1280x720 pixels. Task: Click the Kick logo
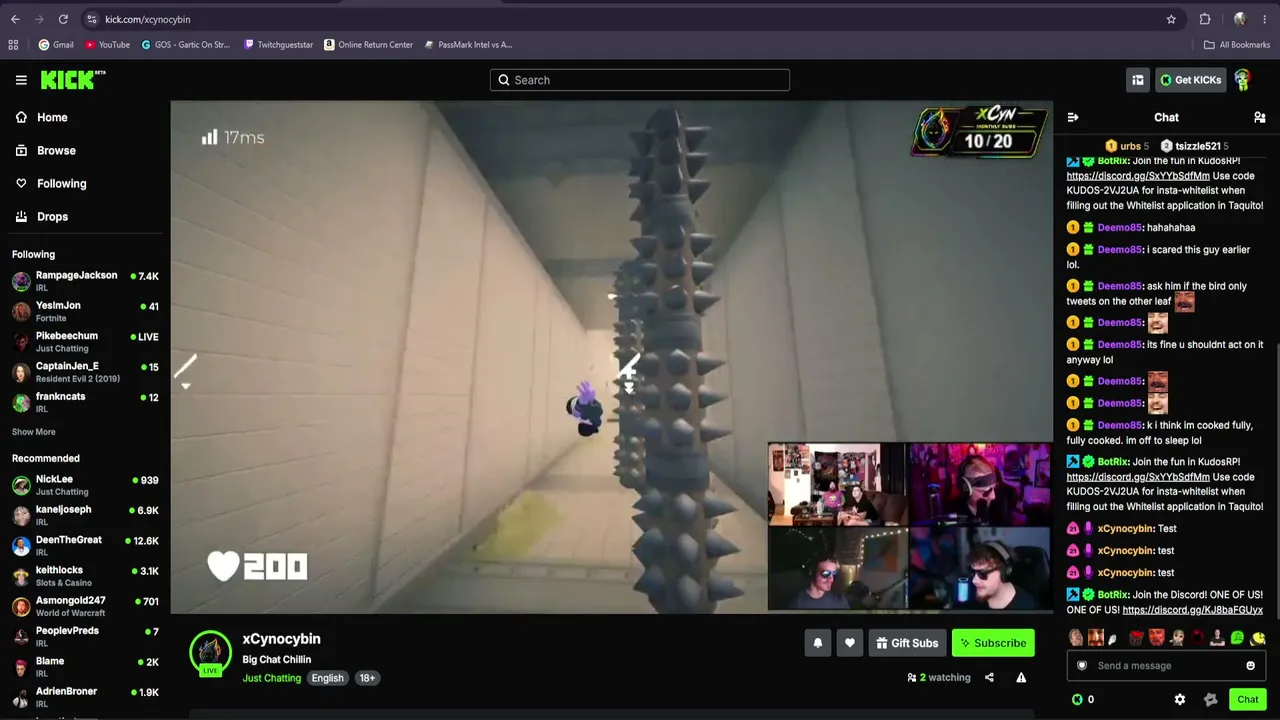(72, 80)
